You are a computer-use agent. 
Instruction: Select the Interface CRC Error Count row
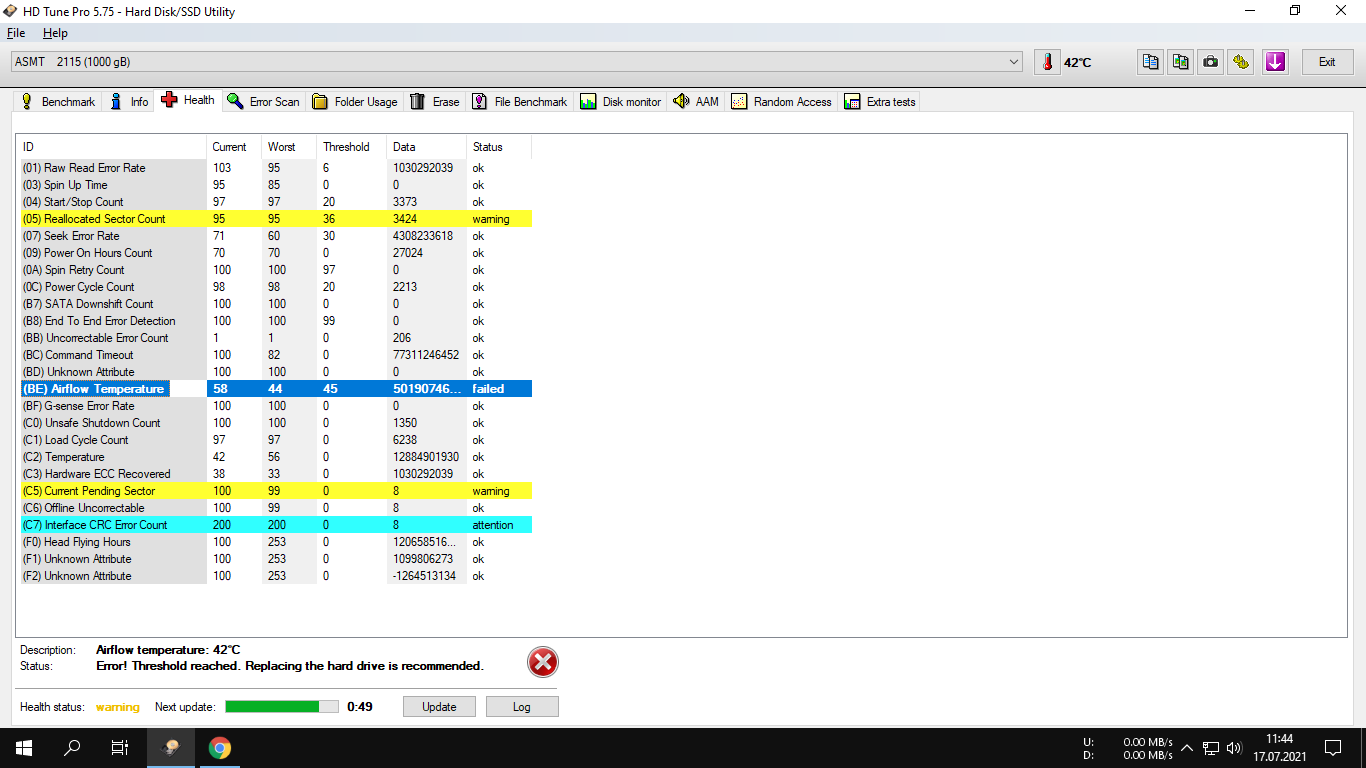coord(276,525)
